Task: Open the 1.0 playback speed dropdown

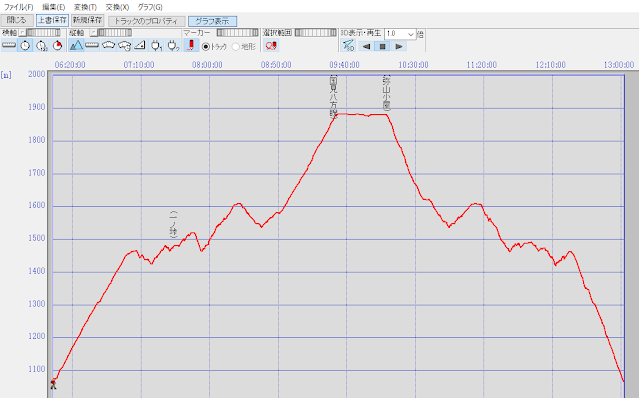Action: coord(400,34)
